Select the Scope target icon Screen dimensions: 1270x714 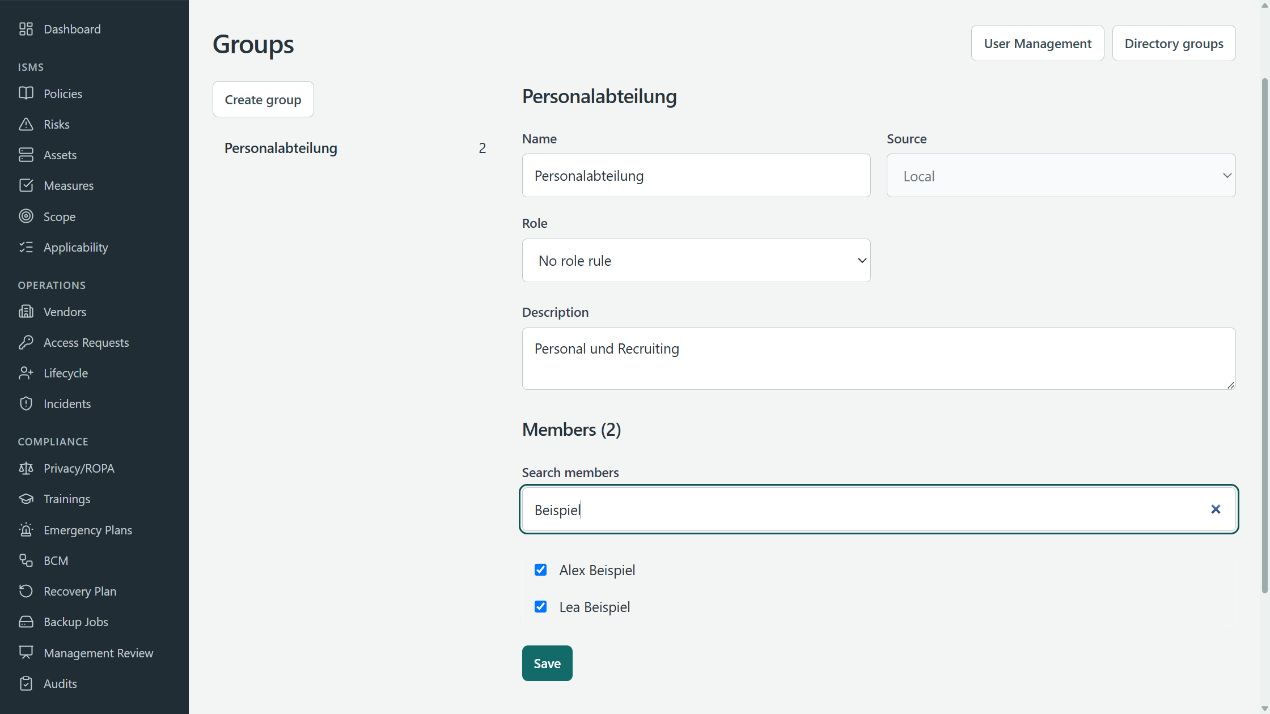(26, 216)
